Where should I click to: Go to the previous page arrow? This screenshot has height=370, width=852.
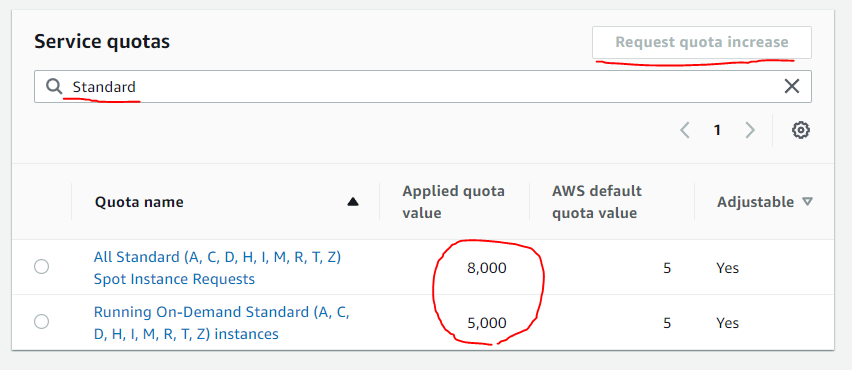pyautogui.click(x=685, y=130)
